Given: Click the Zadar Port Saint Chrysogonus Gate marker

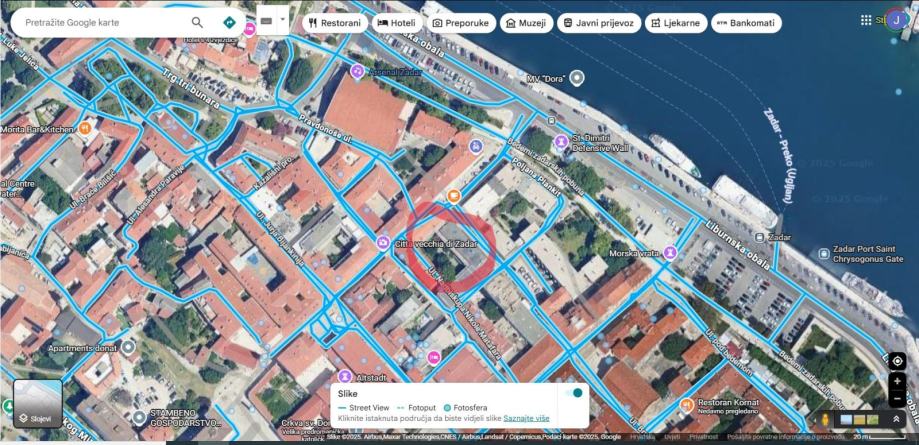Looking at the screenshot, I should (823, 254).
